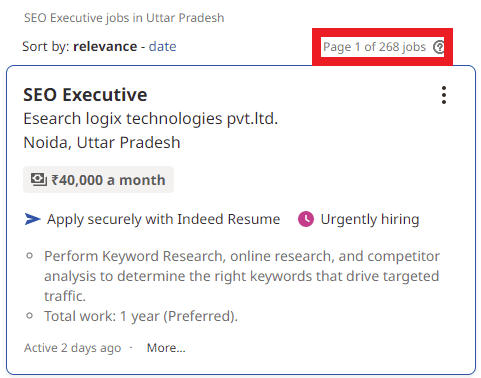
Task: Click Apply securely with Indeed Resume text
Action: (x=163, y=219)
